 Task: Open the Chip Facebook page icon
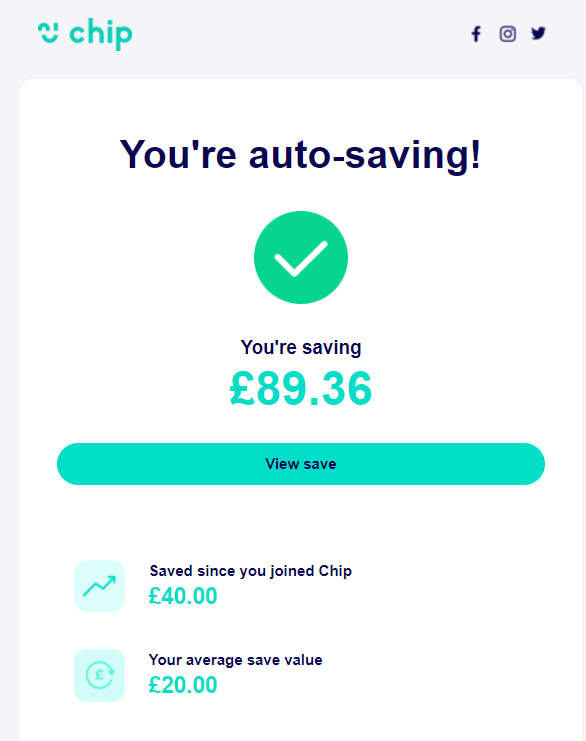[x=476, y=34]
